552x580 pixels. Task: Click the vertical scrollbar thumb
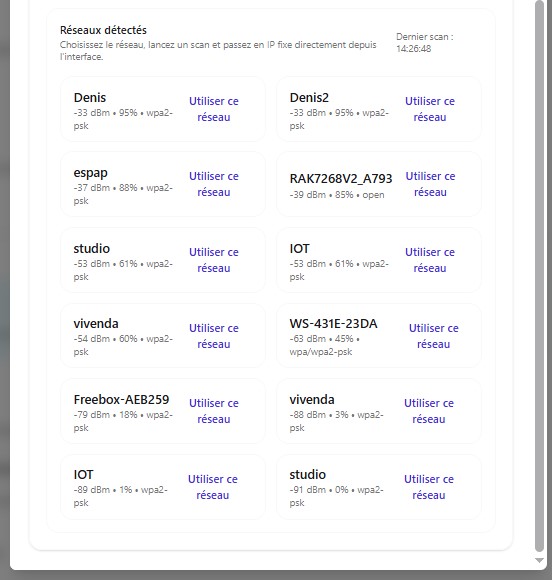[539, 276]
